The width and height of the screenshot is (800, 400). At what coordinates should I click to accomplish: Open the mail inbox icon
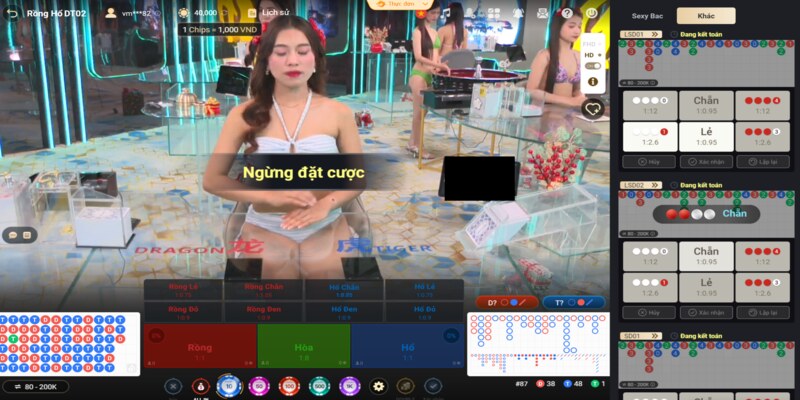coord(542,13)
